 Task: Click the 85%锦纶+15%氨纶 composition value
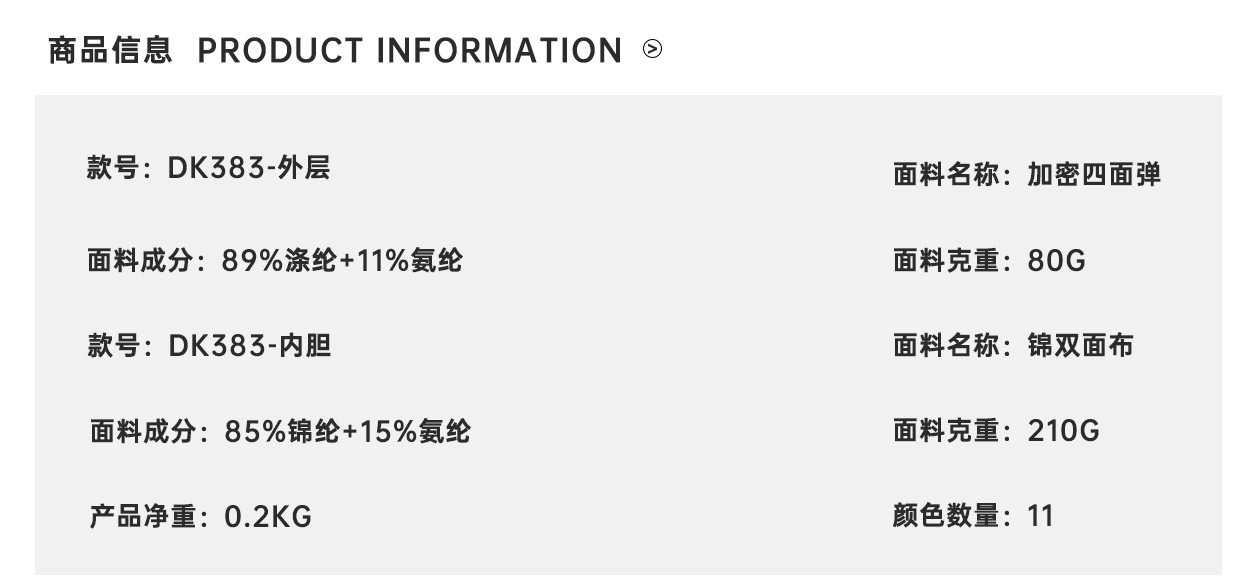point(347,432)
